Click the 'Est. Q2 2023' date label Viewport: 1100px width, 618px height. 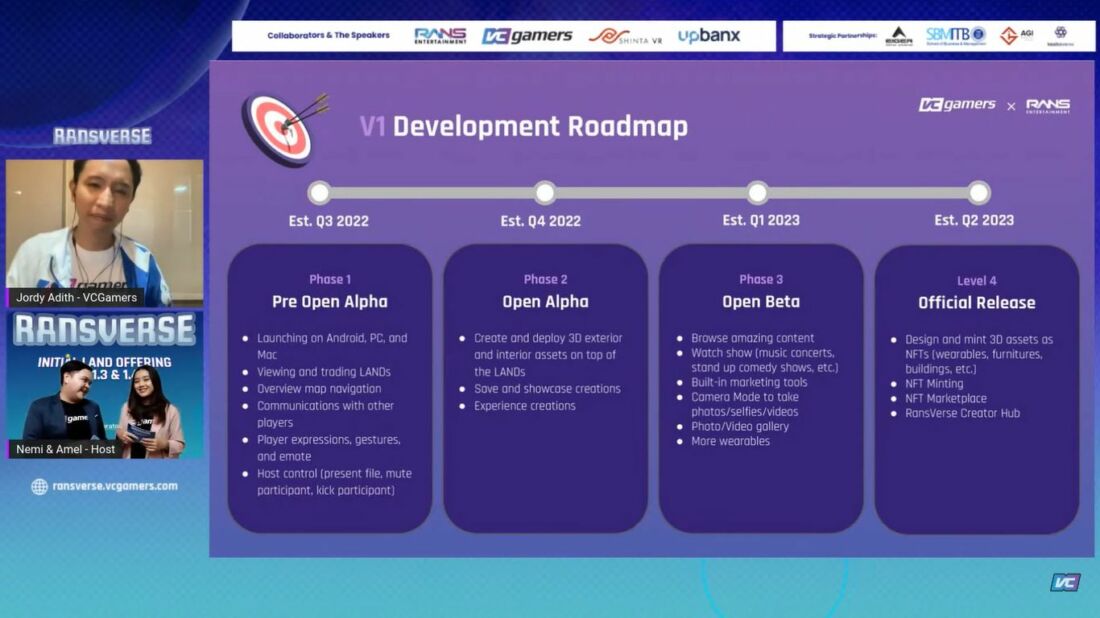click(974, 220)
